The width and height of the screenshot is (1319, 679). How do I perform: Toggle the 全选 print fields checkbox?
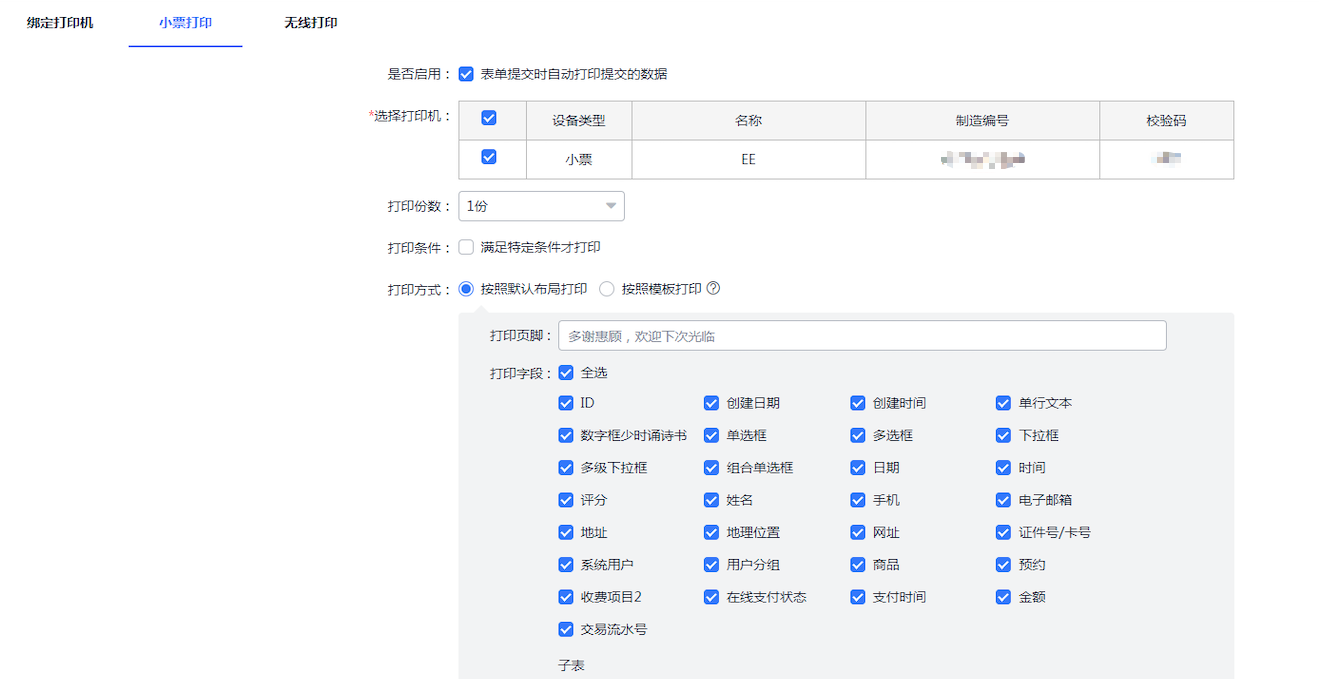(566, 373)
